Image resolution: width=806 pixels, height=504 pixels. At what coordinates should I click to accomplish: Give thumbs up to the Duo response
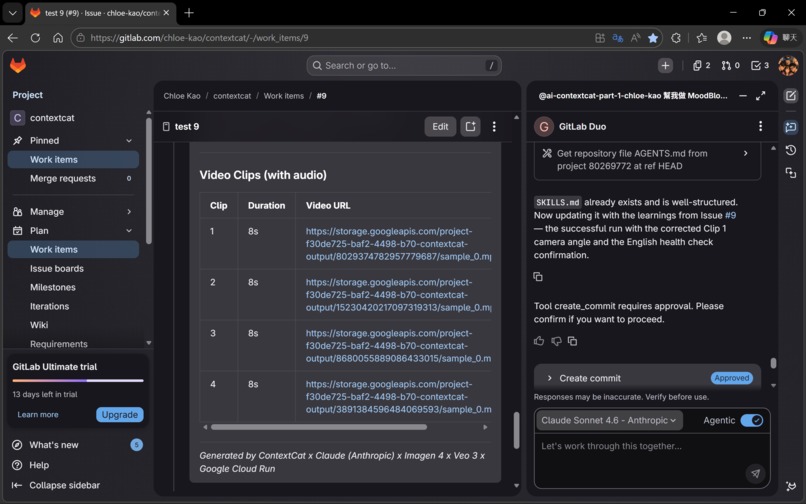(539, 341)
